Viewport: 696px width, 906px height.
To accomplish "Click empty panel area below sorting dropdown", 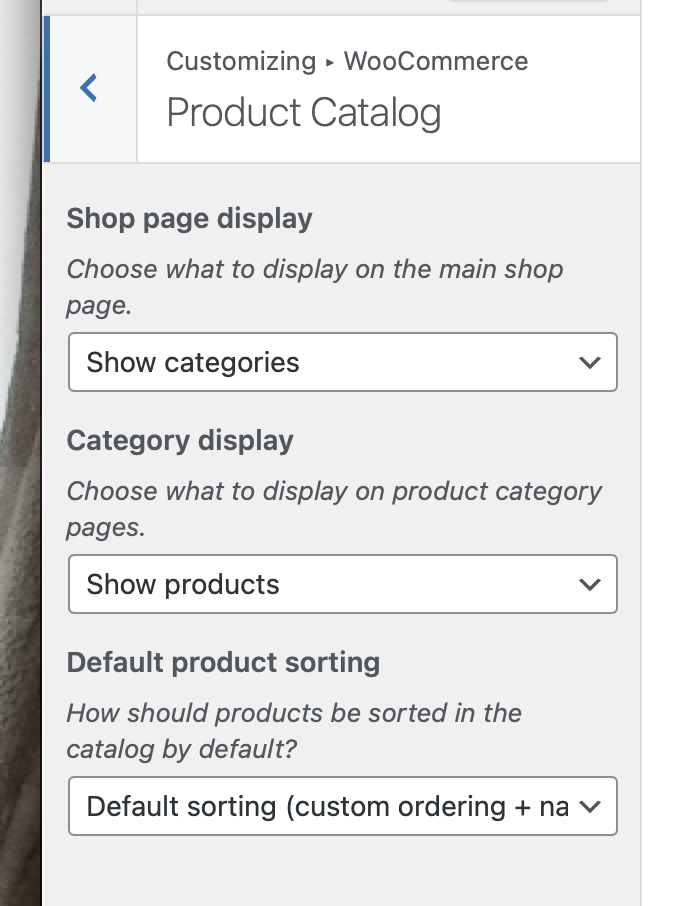I will coord(342,872).
